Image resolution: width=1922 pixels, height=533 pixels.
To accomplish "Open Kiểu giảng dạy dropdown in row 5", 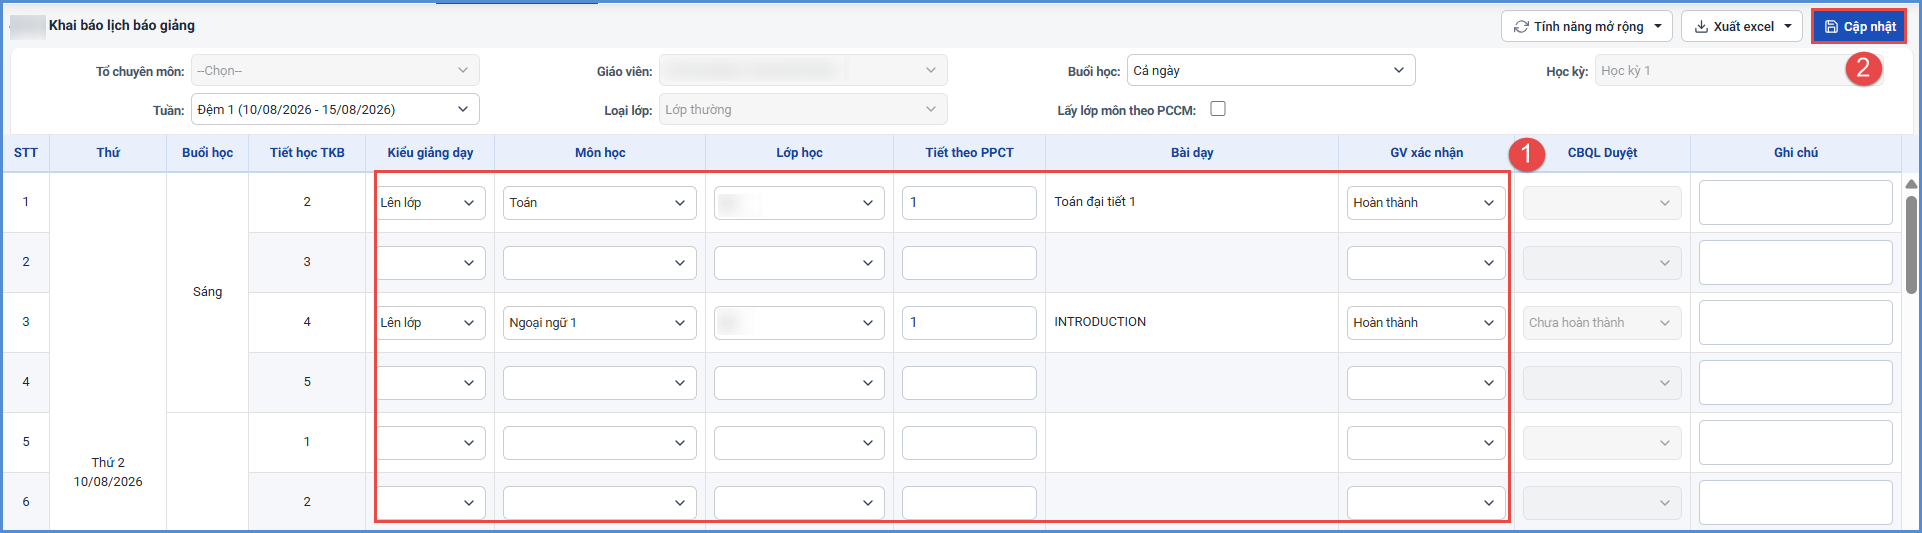I will (x=430, y=443).
